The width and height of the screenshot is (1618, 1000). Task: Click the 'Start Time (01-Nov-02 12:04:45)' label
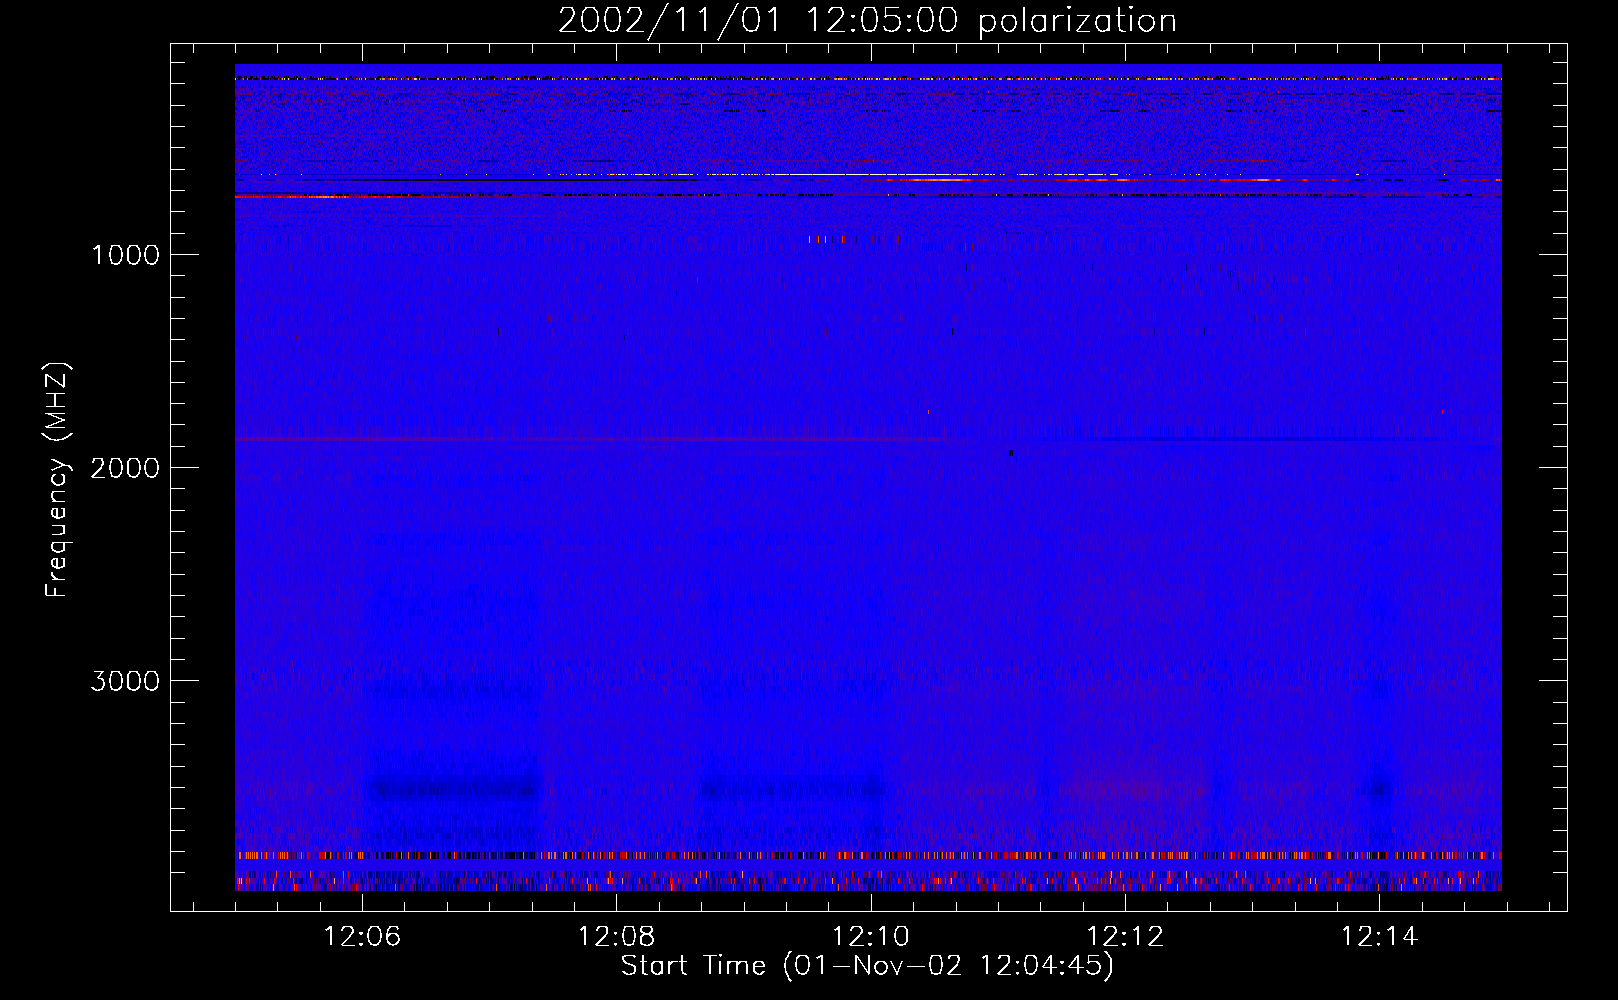pyautogui.click(x=867, y=966)
